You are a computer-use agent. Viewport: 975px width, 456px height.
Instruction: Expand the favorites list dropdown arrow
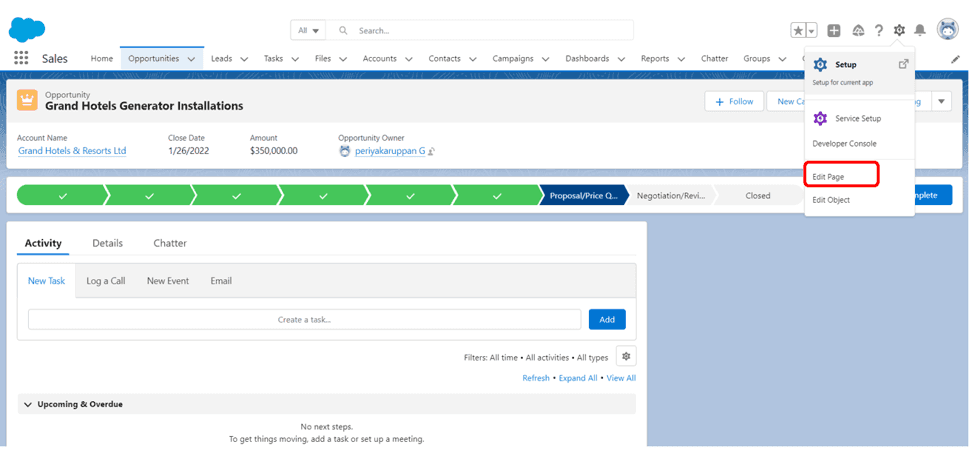pos(811,30)
